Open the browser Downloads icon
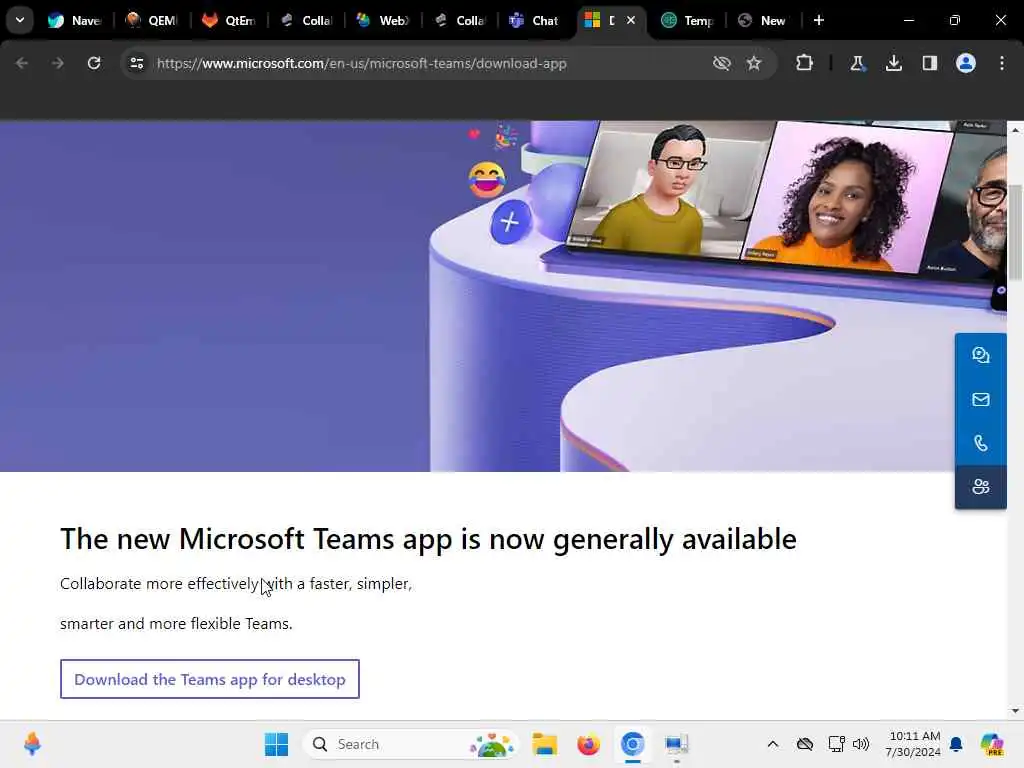 click(x=894, y=63)
